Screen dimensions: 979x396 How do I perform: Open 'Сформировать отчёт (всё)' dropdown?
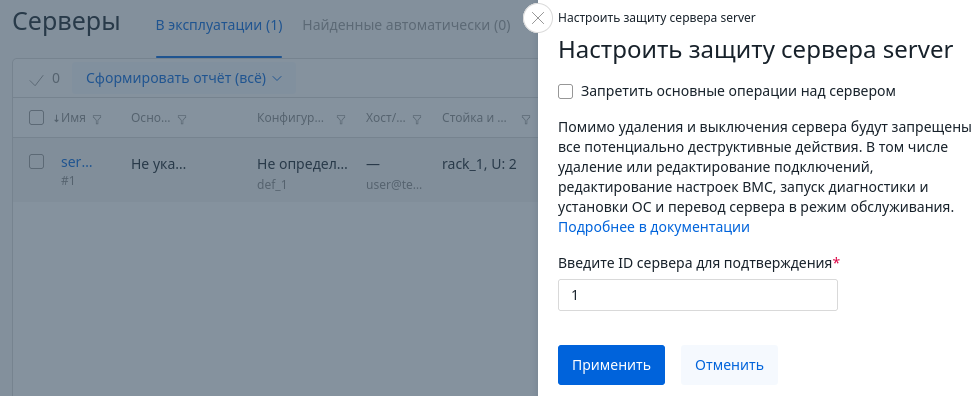coord(184,79)
